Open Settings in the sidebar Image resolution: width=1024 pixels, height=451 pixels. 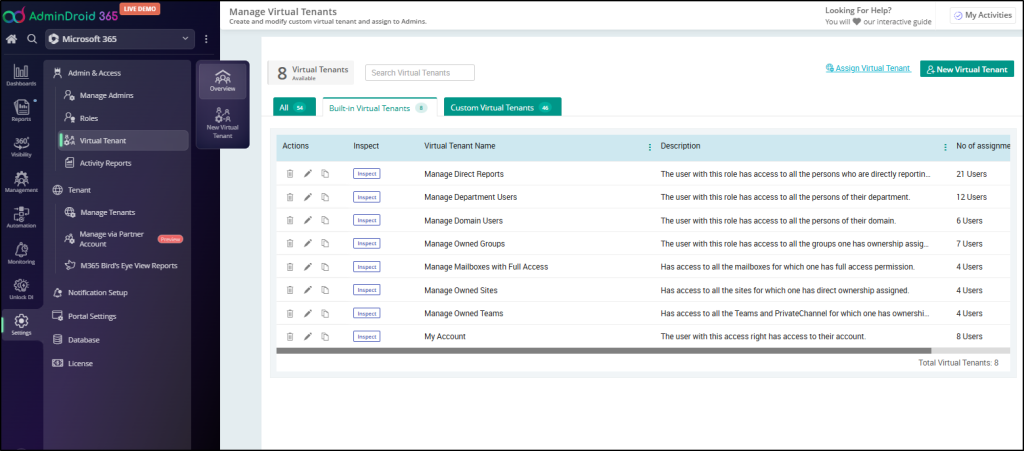(x=22, y=324)
